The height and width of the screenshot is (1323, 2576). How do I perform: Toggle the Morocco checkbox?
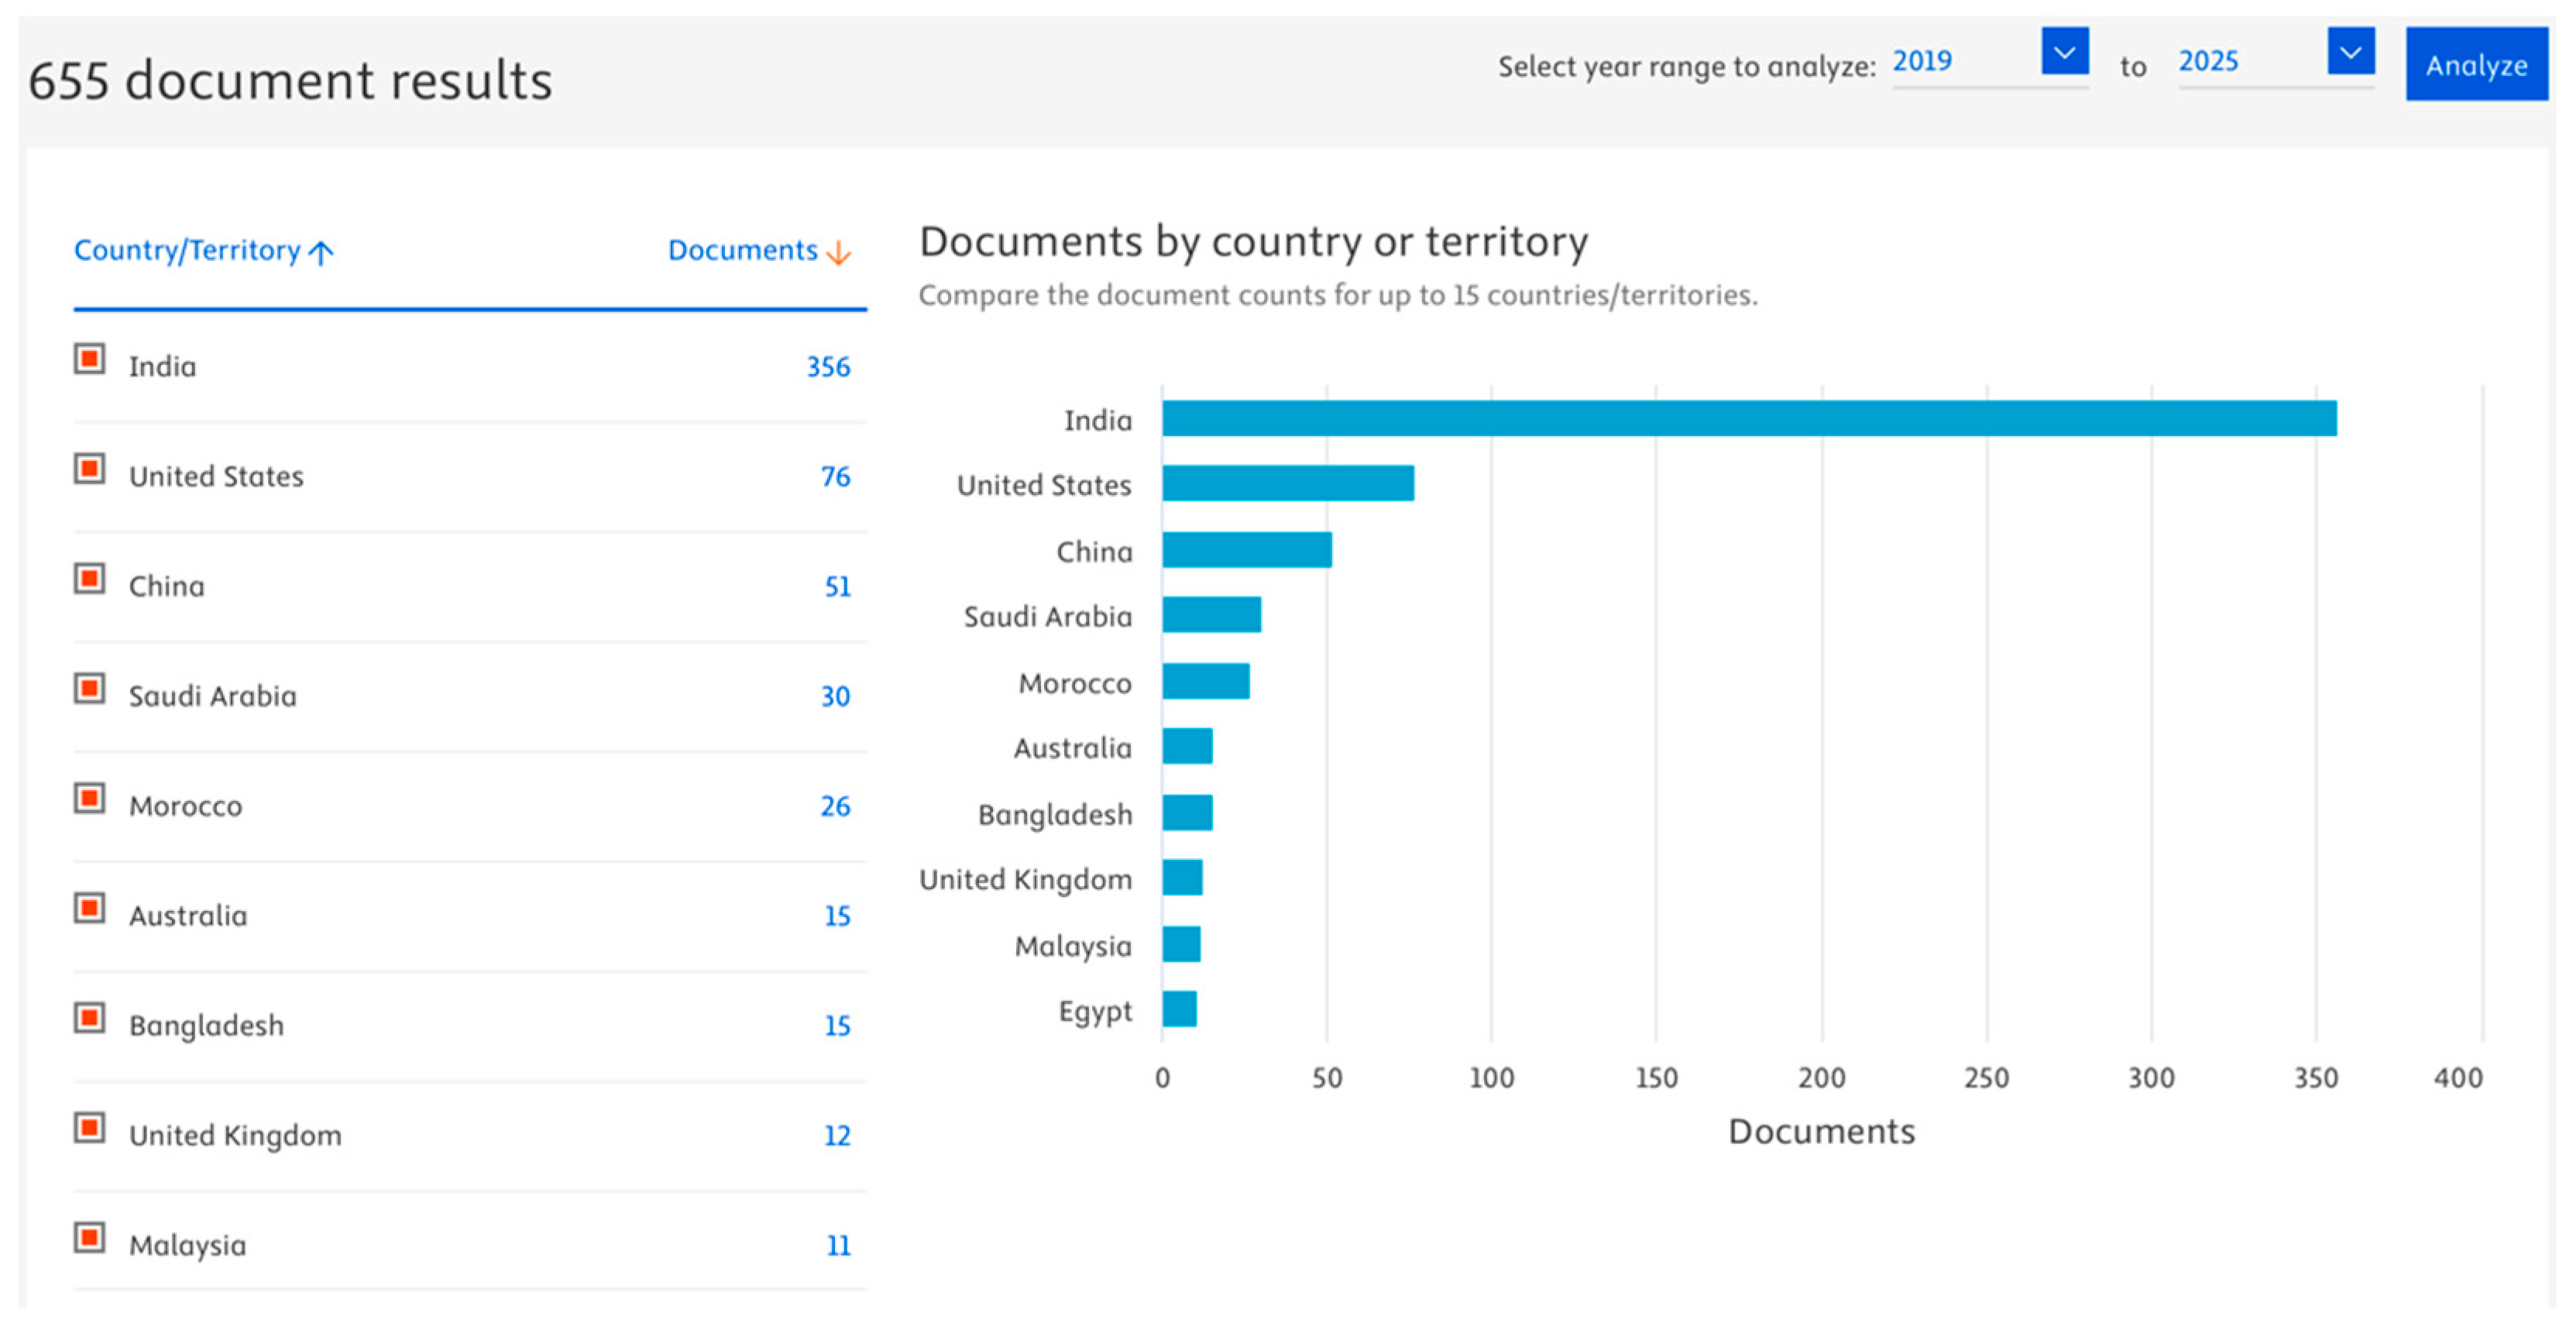pos(90,799)
